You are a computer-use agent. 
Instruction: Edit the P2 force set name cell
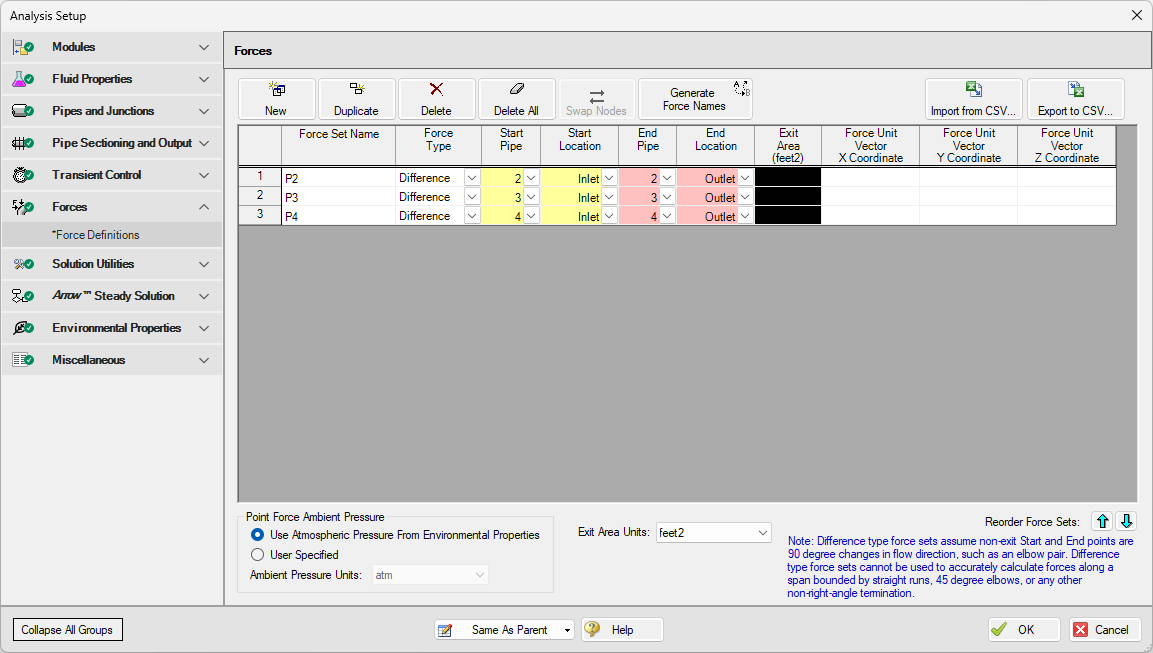pos(338,178)
